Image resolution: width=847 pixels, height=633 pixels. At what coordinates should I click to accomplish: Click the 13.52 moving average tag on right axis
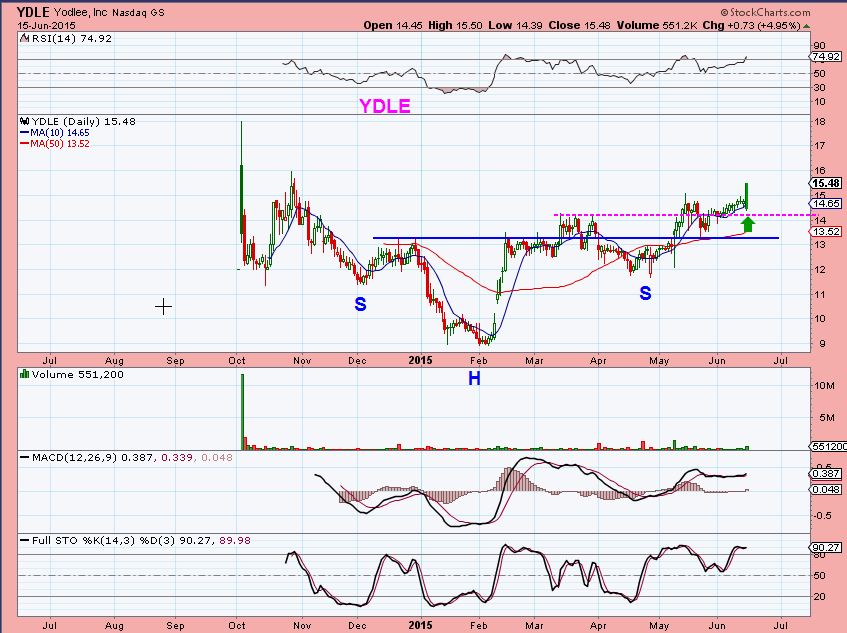coord(826,232)
